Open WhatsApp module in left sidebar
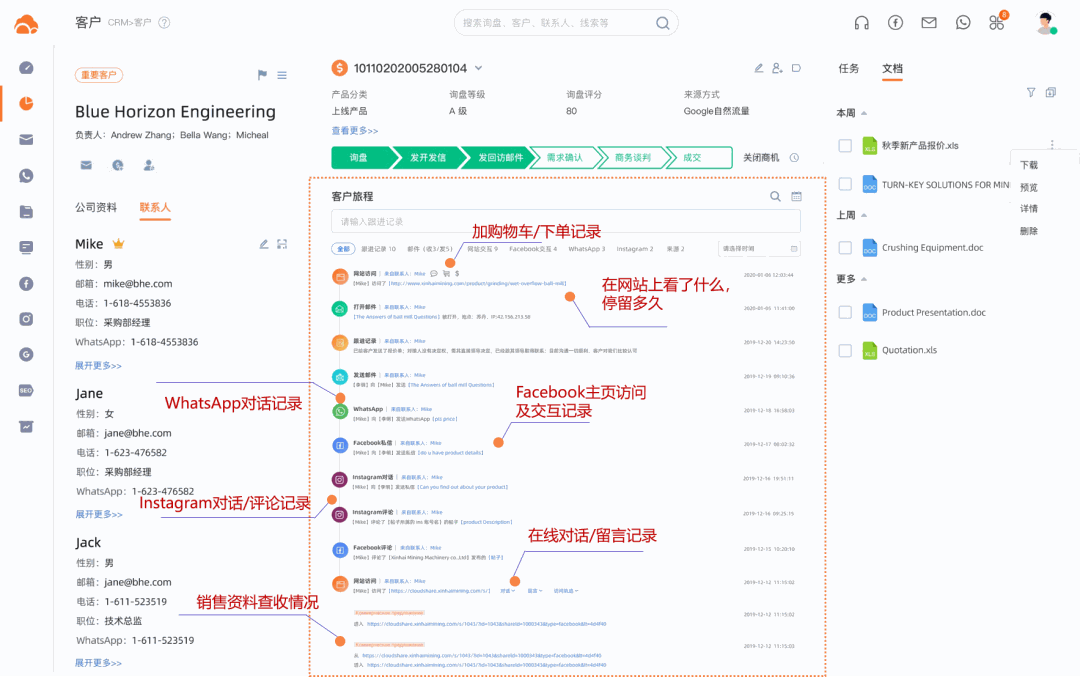This screenshot has height=677, width=1080. tap(26, 176)
